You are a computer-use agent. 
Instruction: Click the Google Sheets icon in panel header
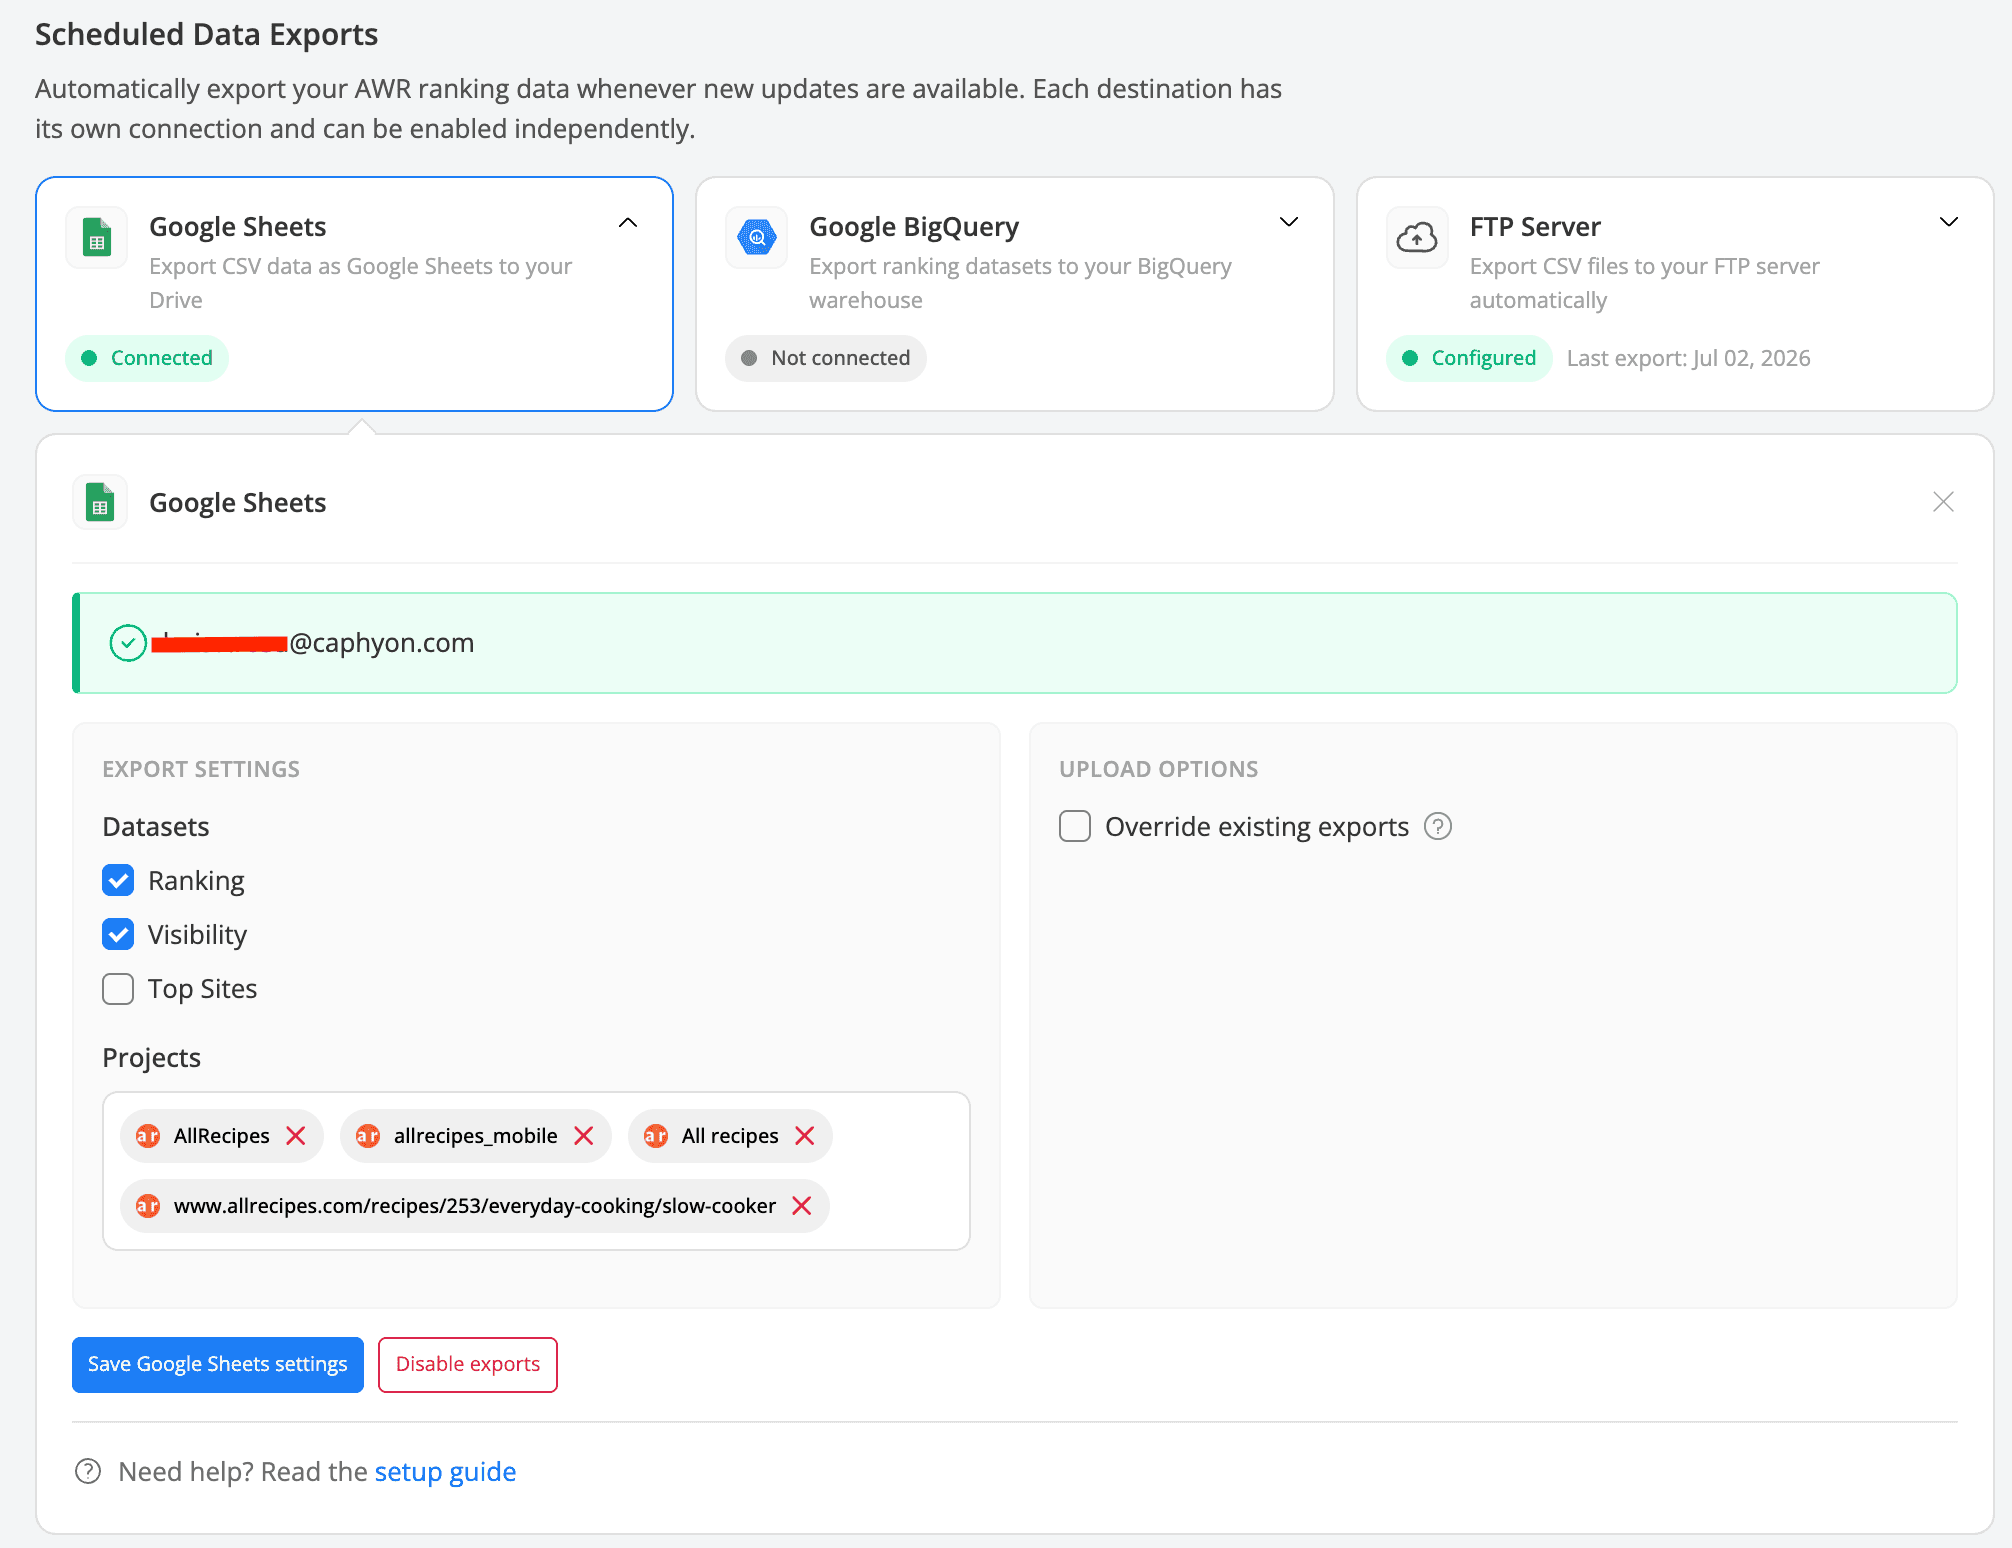click(x=100, y=502)
